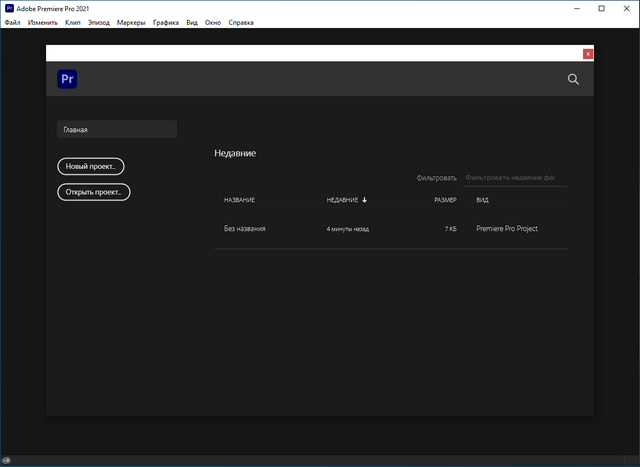Maximize the Premiere Pro window
Image resolution: width=640 pixels, height=467 pixels.
(600, 8)
